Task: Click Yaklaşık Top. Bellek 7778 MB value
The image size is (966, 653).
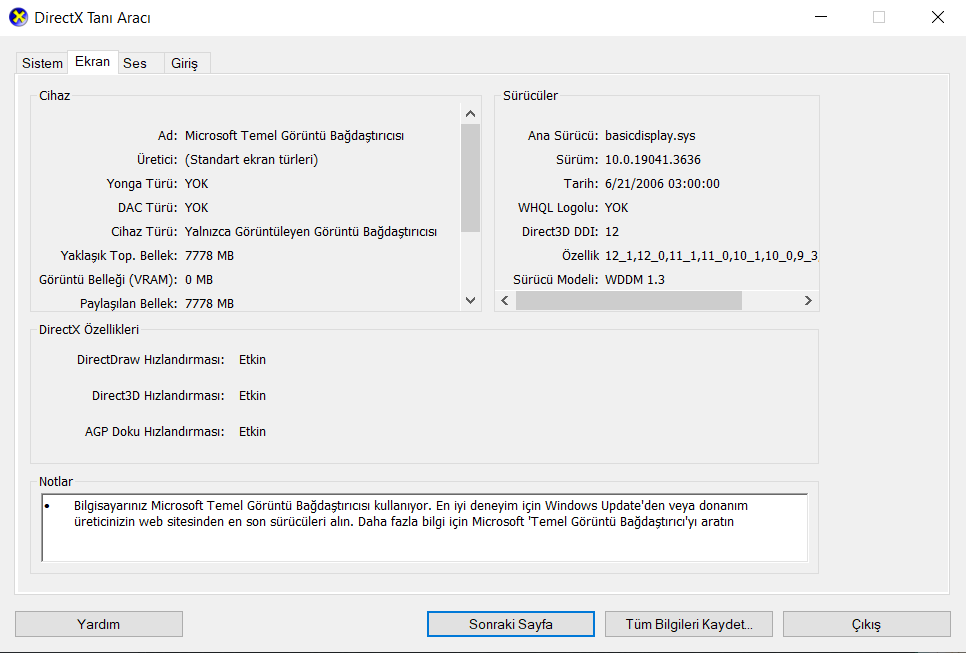Action: pos(209,256)
